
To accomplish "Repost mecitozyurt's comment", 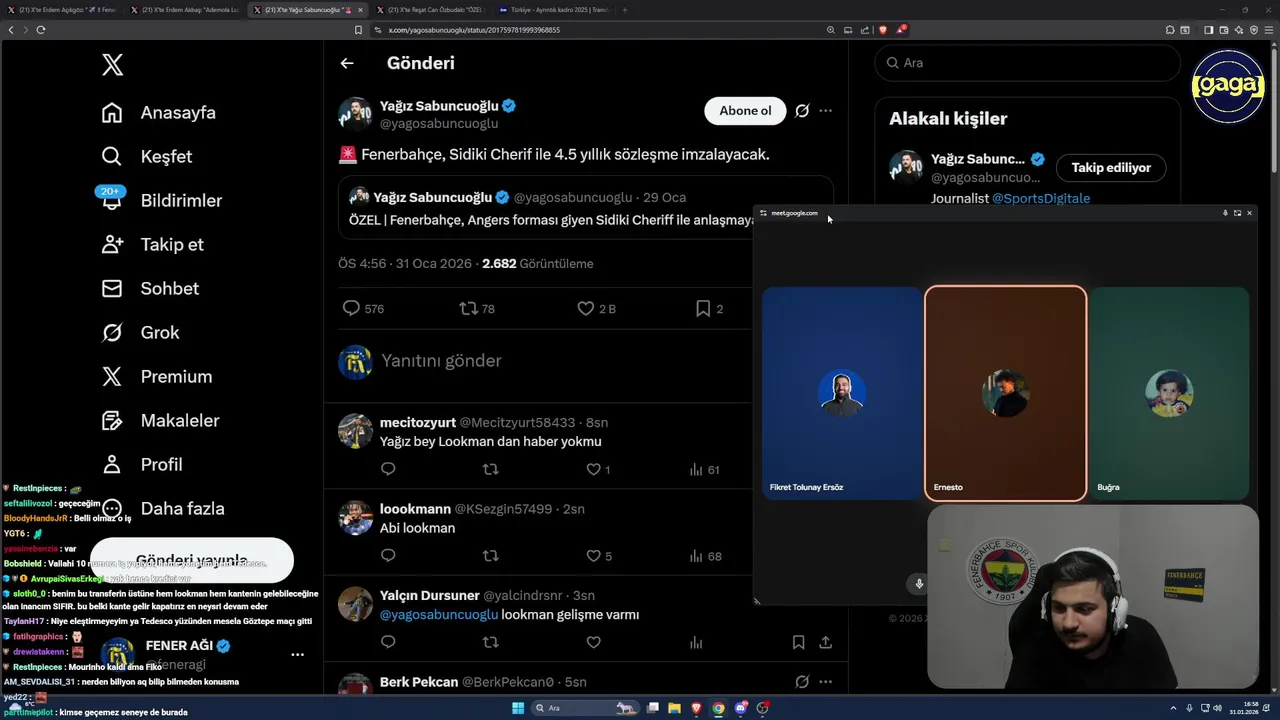I will click(x=490, y=469).
